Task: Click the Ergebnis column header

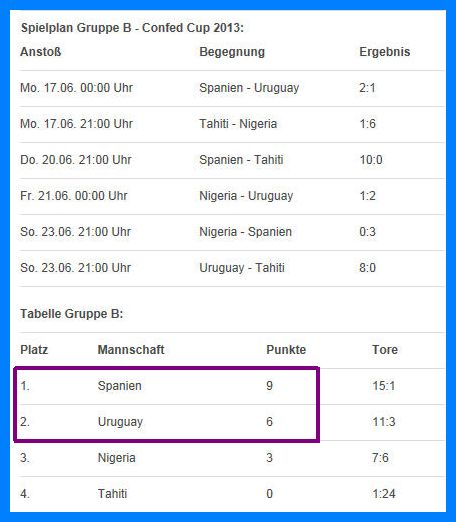Action: [x=385, y=52]
